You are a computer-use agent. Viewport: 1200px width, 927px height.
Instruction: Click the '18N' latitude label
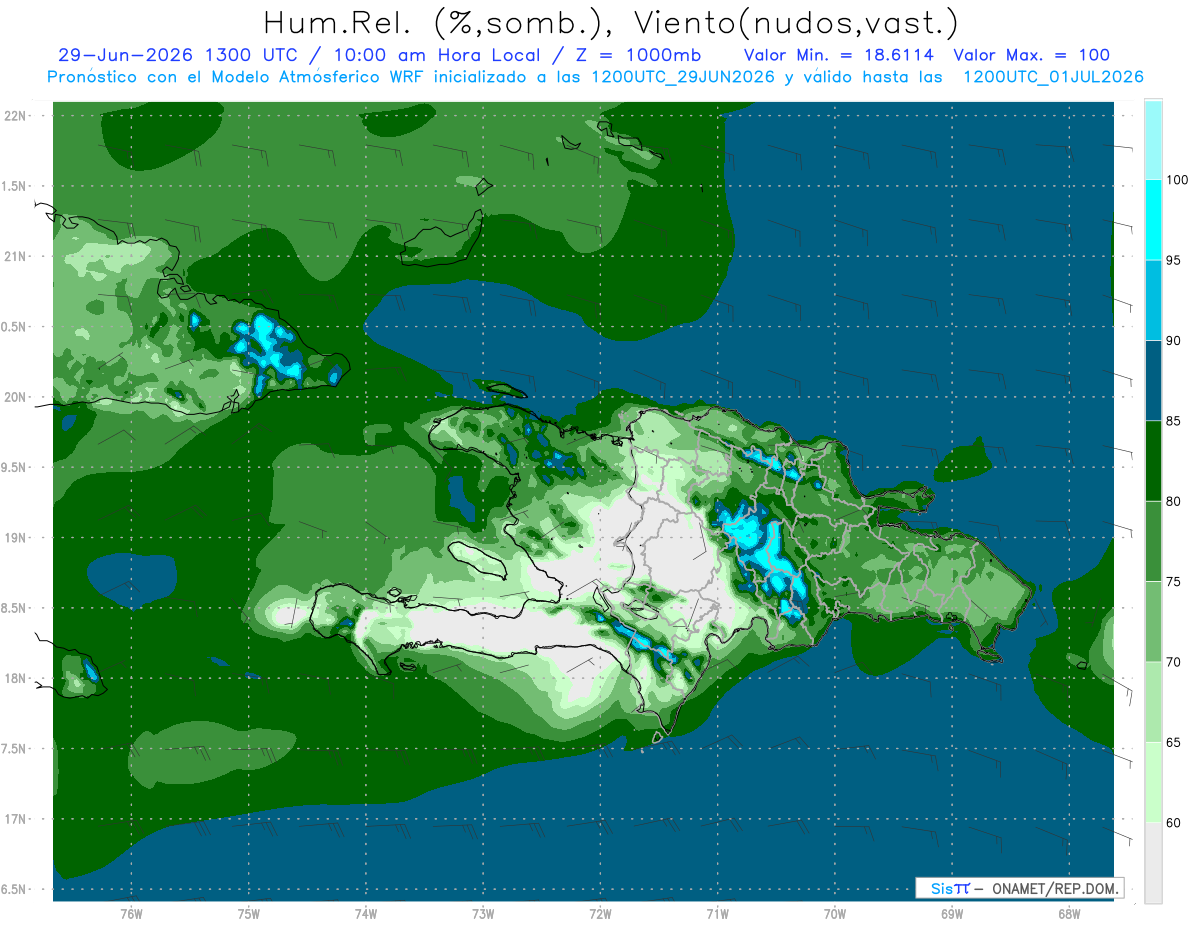pos(16,678)
